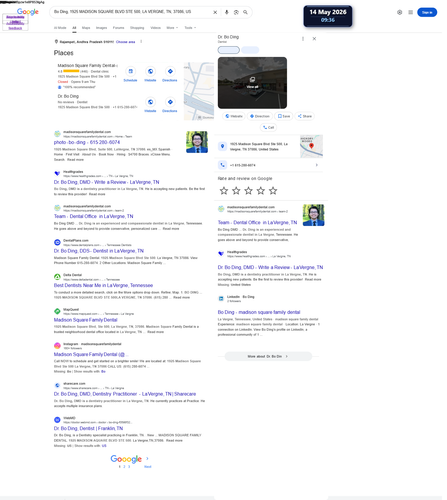Switch to the Maps tab
The width and height of the screenshot is (447, 500).
point(86,28)
